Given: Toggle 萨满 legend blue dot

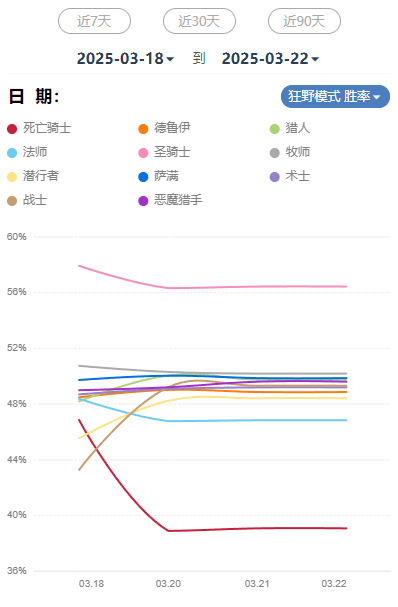Looking at the screenshot, I should tap(143, 177).
